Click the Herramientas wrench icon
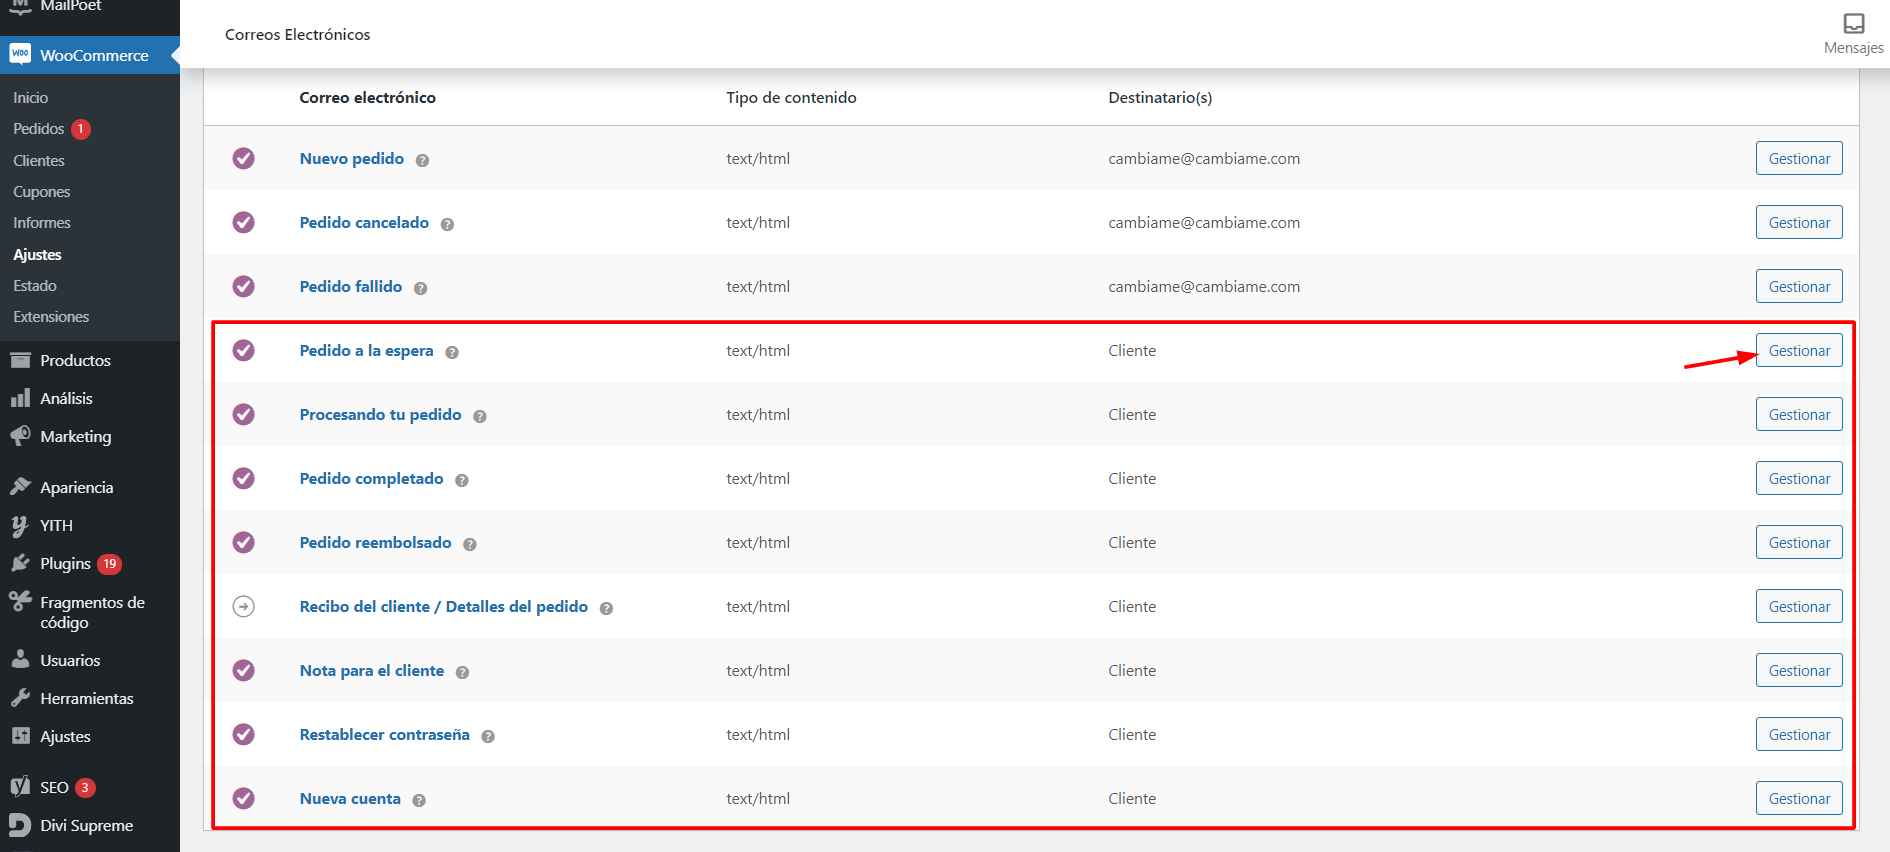This screenshot has width=1890, height=852. [20, 698]
